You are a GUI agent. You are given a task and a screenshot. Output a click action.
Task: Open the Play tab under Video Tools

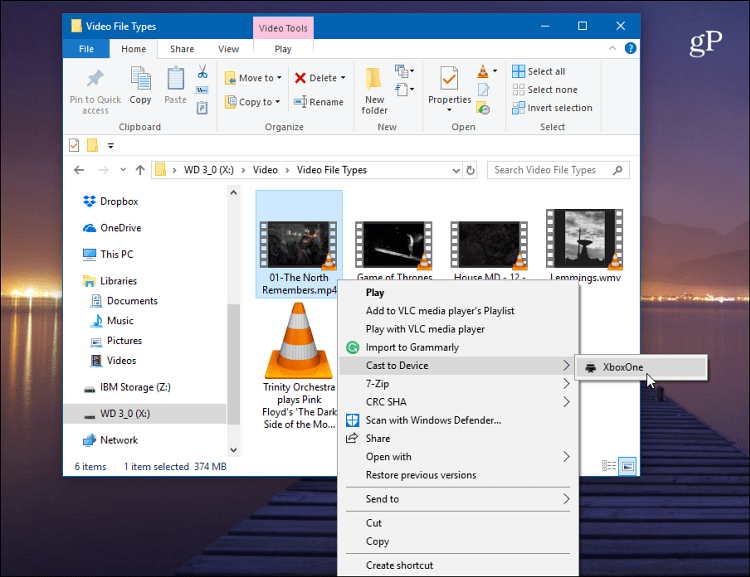[x=283, y=49]
